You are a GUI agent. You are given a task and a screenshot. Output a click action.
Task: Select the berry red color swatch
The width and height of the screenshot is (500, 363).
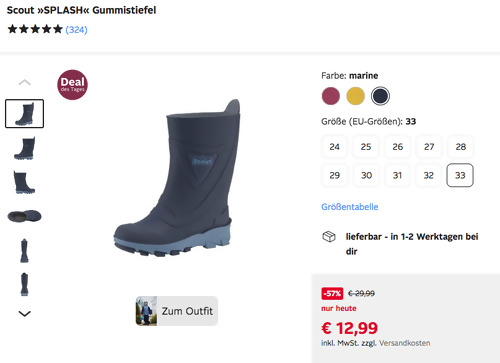click(x=331, y=96)
